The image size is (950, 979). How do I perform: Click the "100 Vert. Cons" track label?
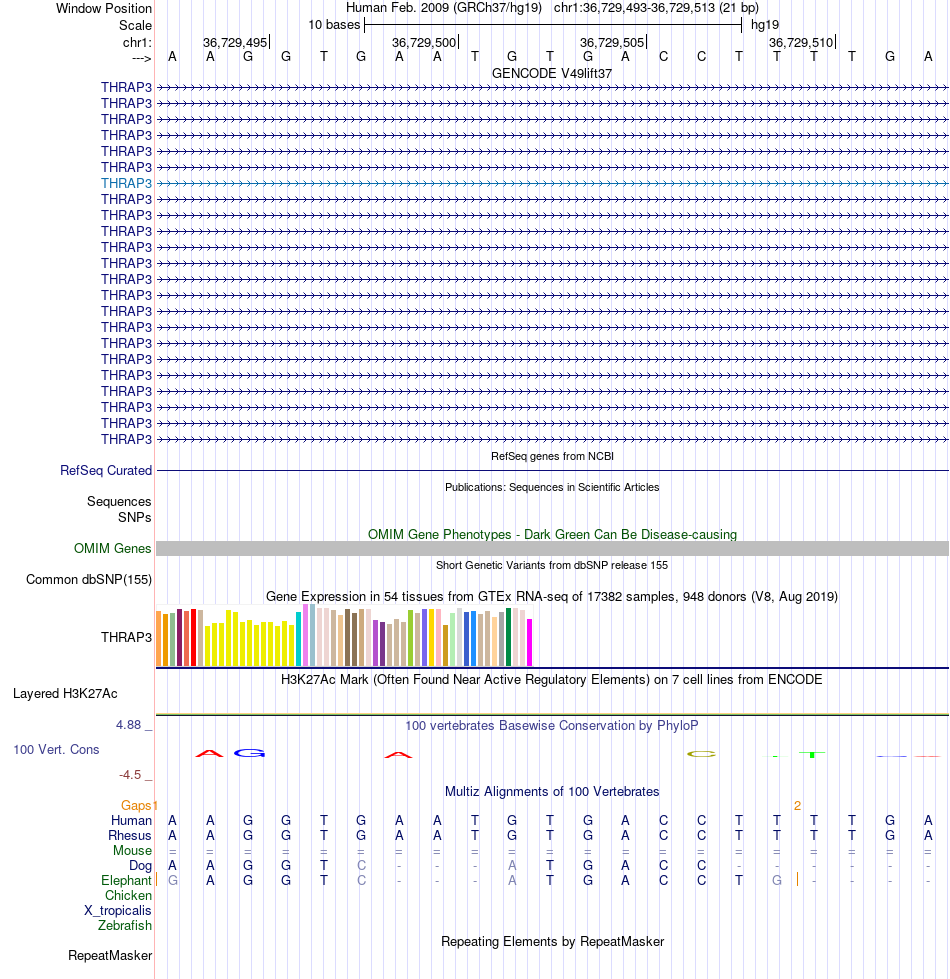click(x=56, y=750)
